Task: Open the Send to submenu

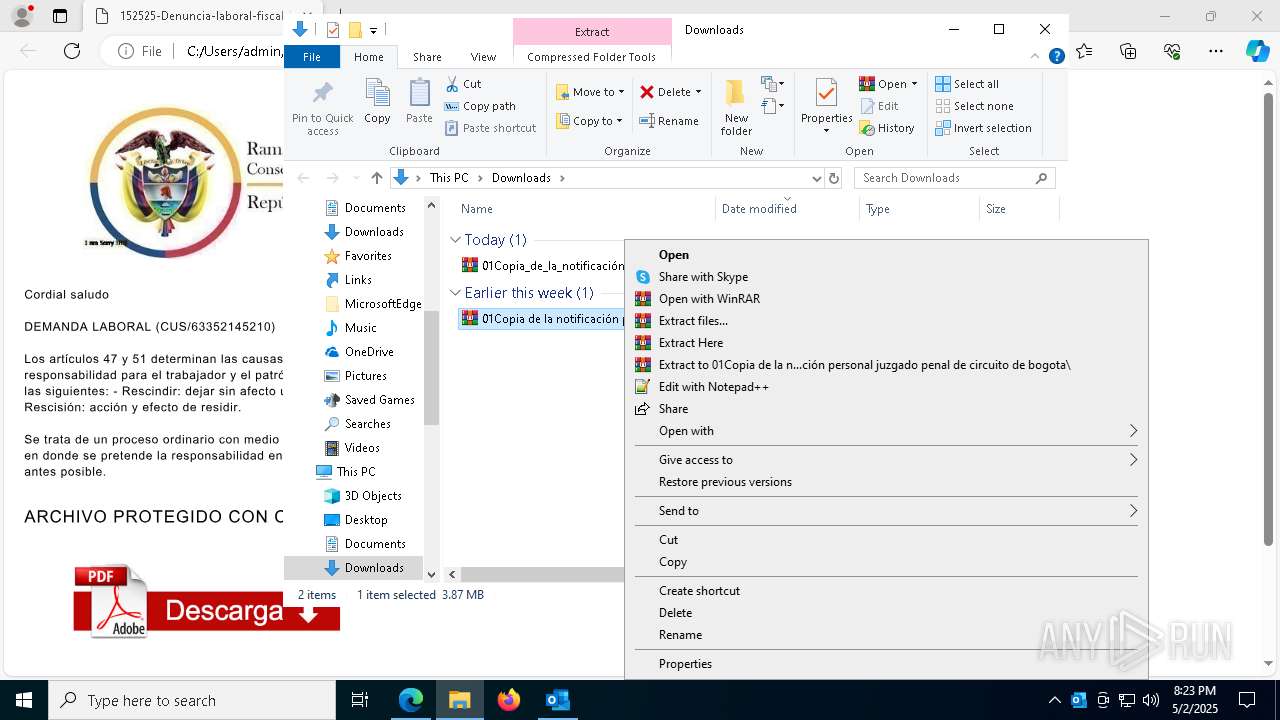Action: (x=886, y=511)
